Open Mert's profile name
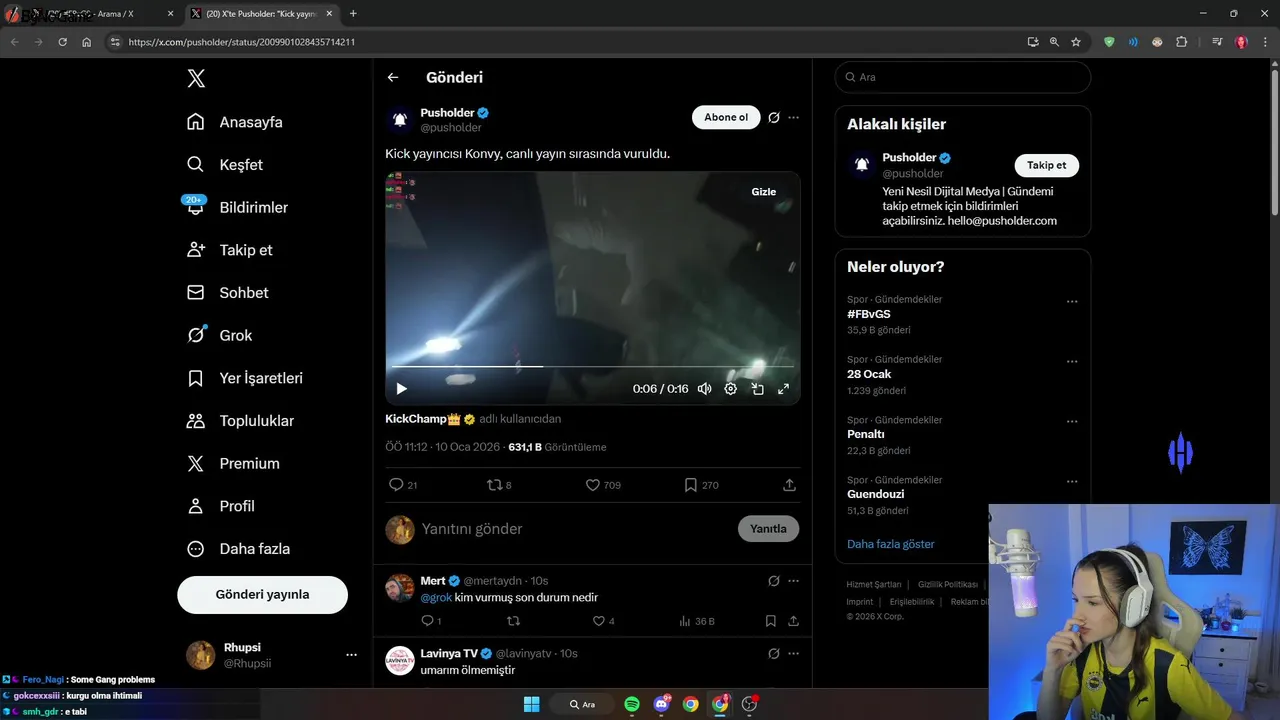 click(x=433, y=581)
